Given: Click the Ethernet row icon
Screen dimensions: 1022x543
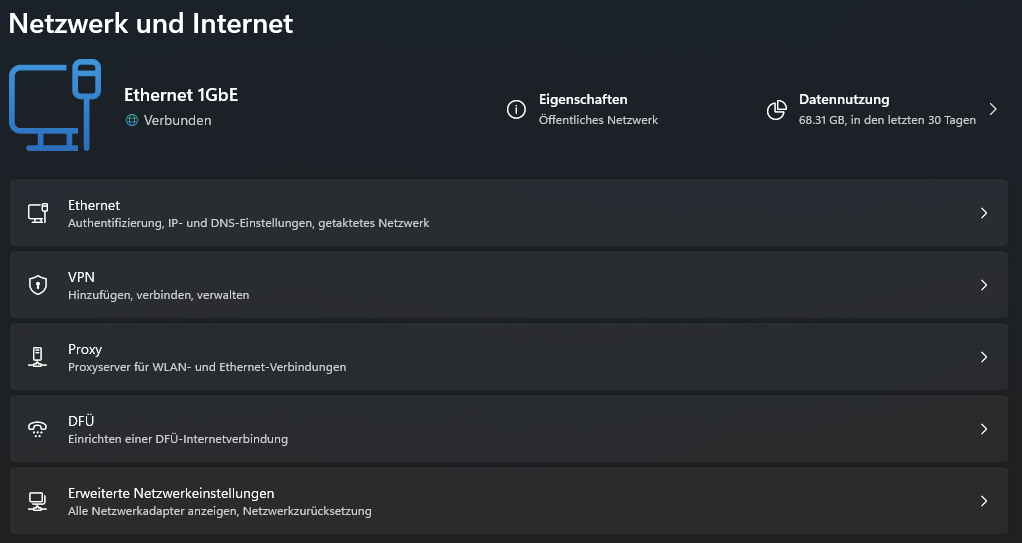Looking at the screenshot, I should 38,212.
